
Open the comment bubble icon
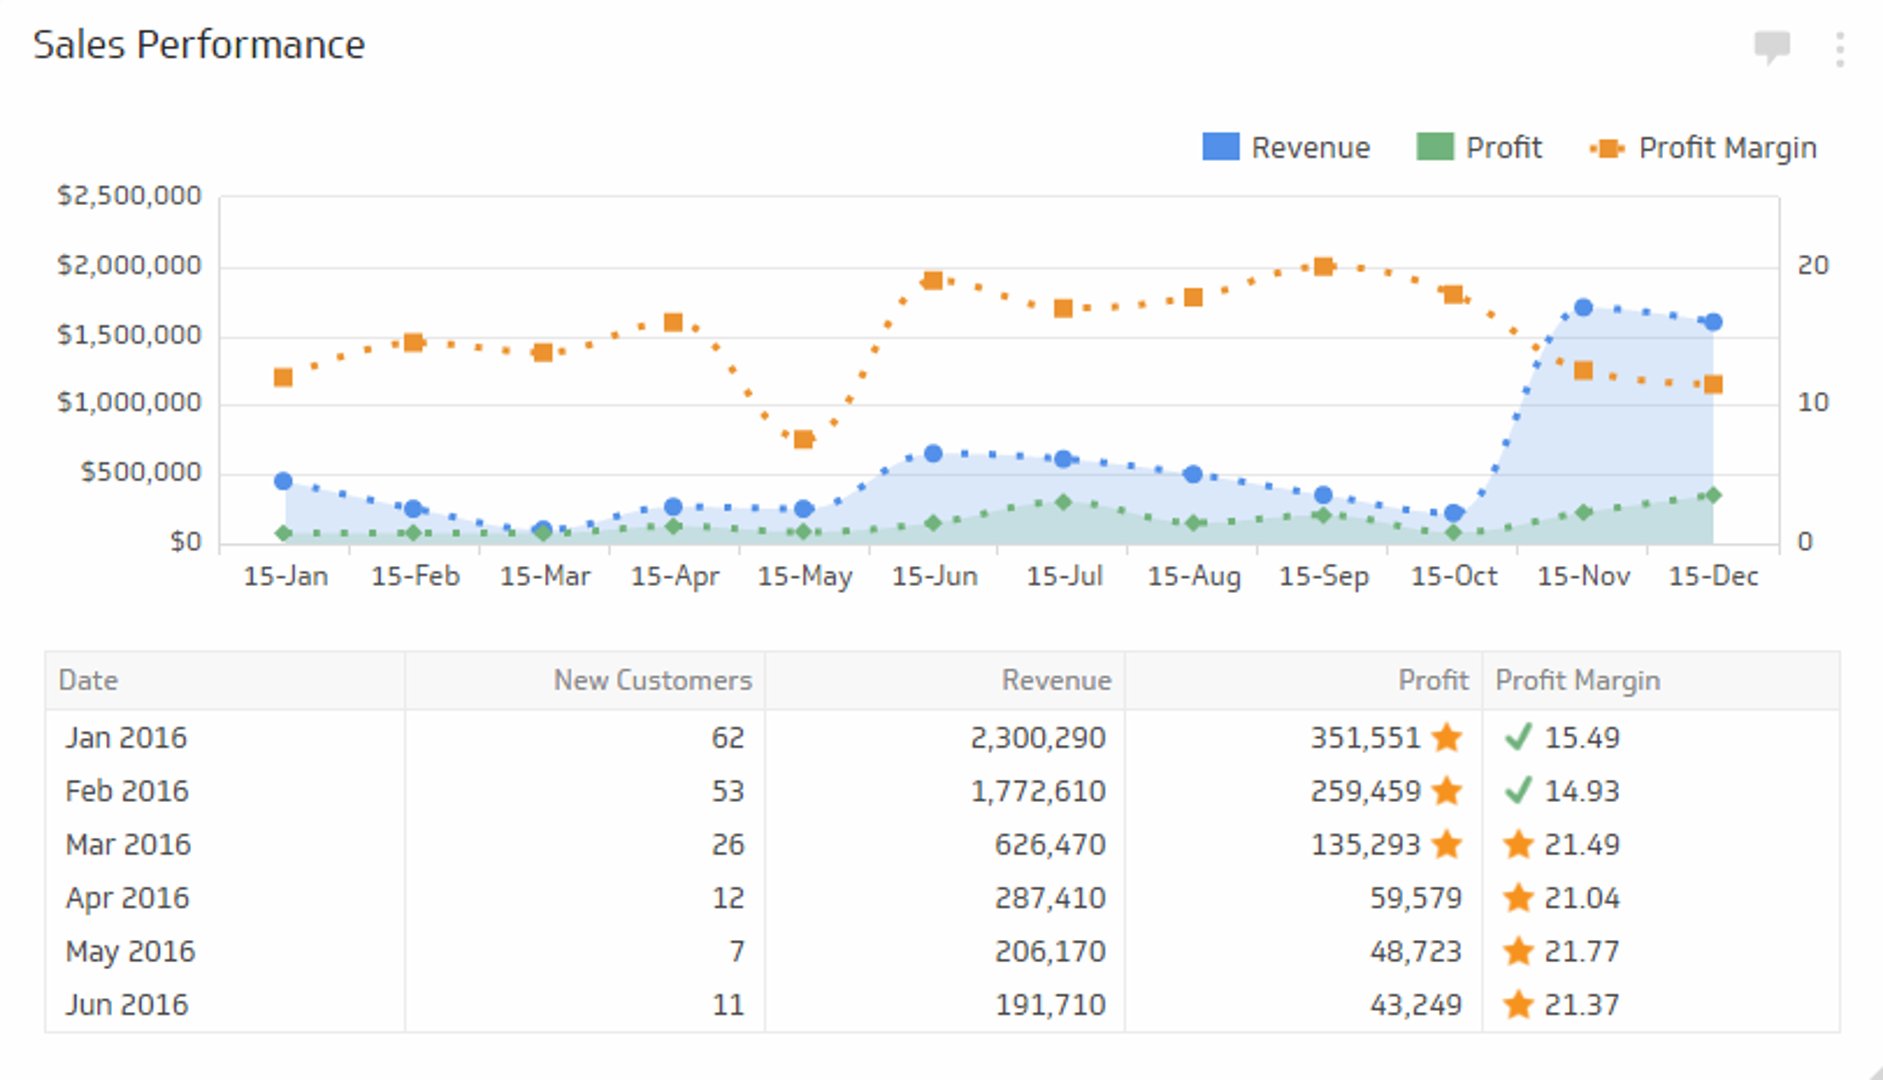[x=1771, y=46]
